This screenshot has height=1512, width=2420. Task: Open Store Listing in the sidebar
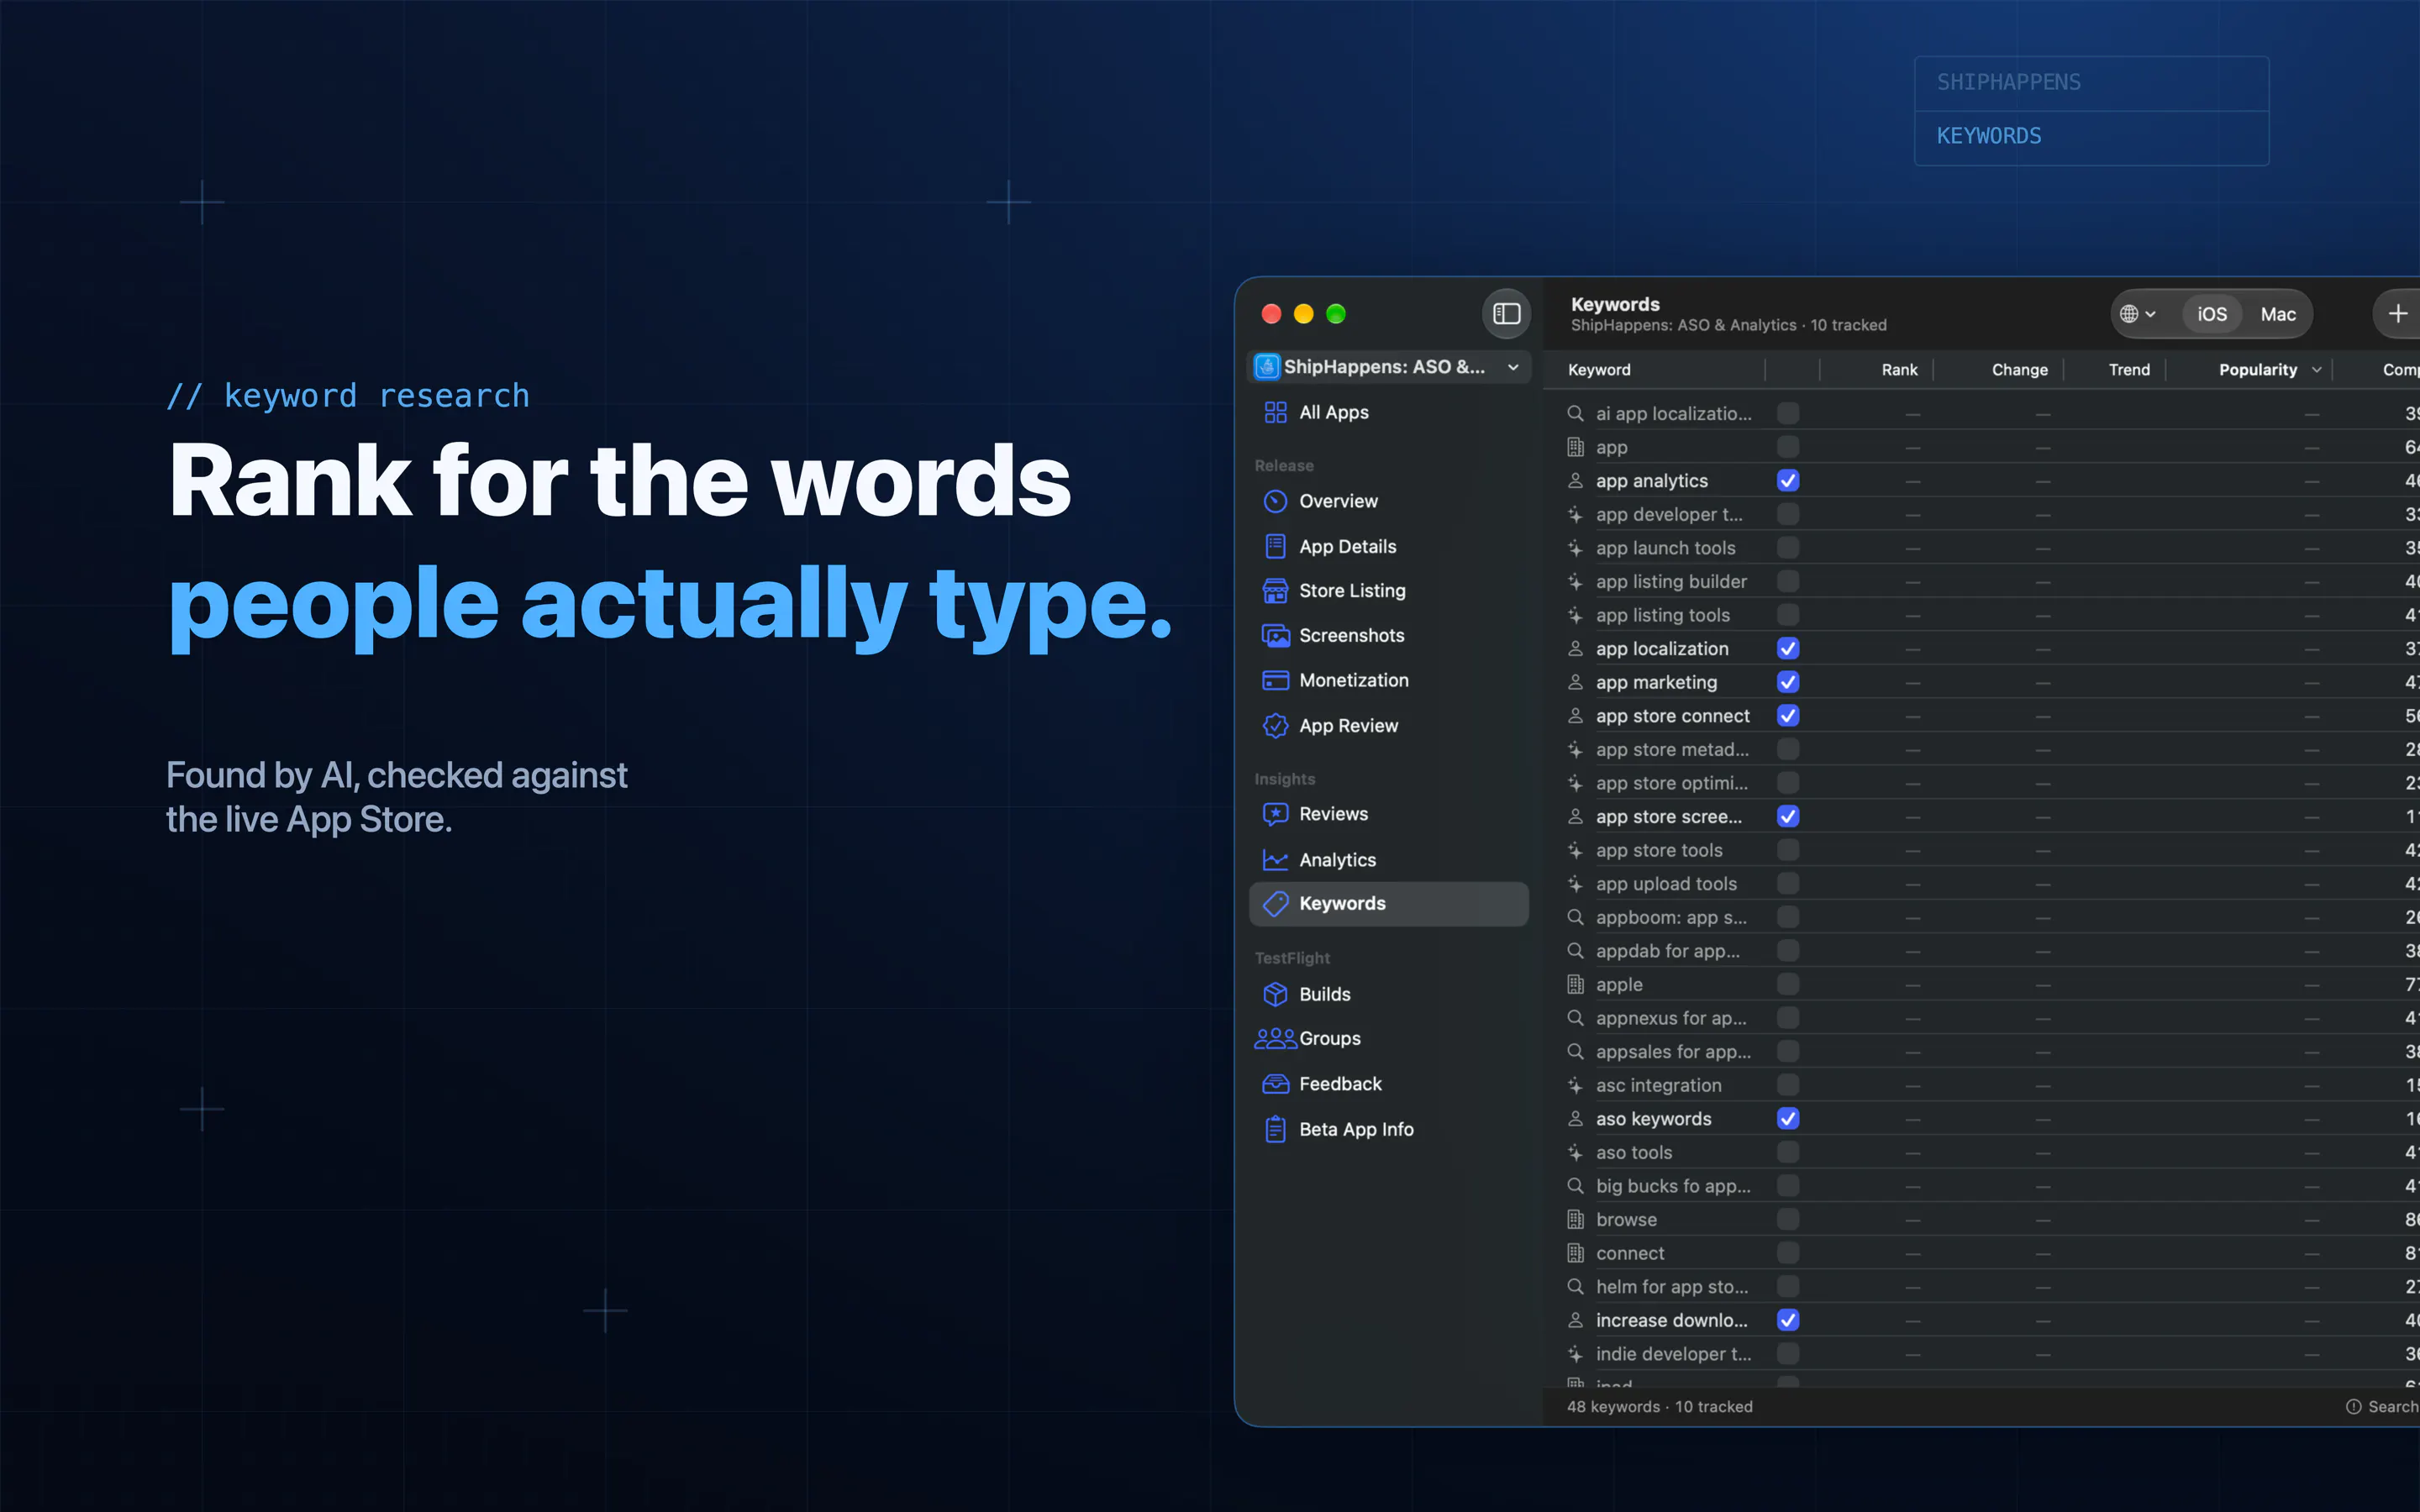point(1389,591)
